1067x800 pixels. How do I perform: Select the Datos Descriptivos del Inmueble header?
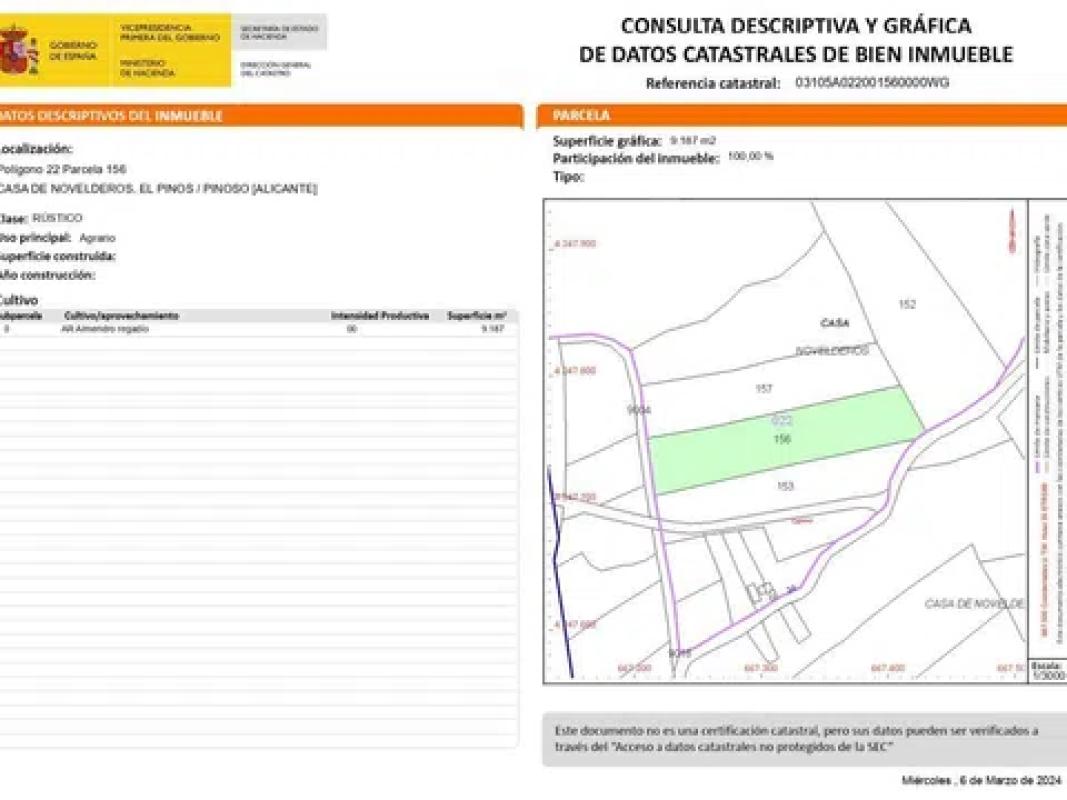pos(260,116)
